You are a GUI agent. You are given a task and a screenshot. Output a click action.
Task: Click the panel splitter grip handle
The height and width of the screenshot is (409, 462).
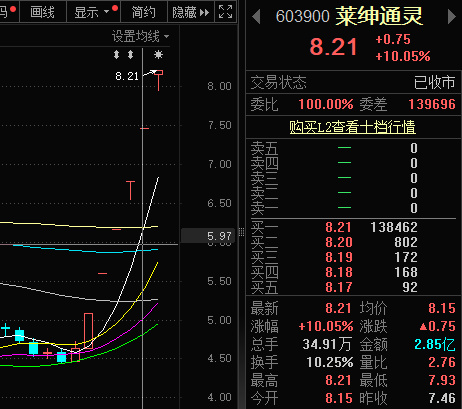242,232
